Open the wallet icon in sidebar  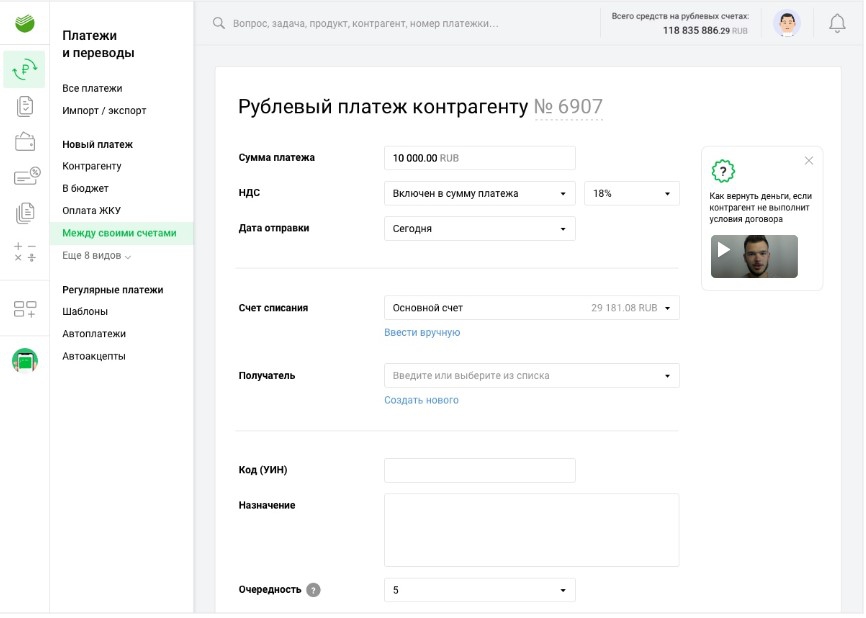[x=25, y=142]
